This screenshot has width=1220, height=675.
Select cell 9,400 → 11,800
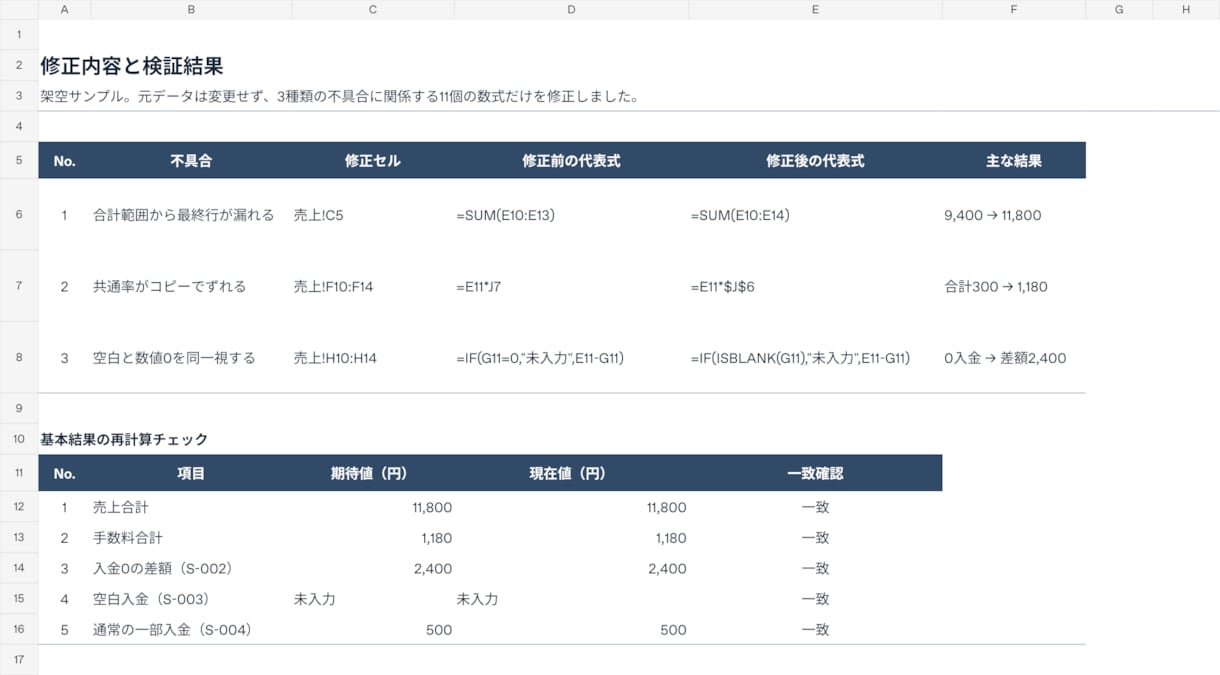click(x=1014, y=215)
